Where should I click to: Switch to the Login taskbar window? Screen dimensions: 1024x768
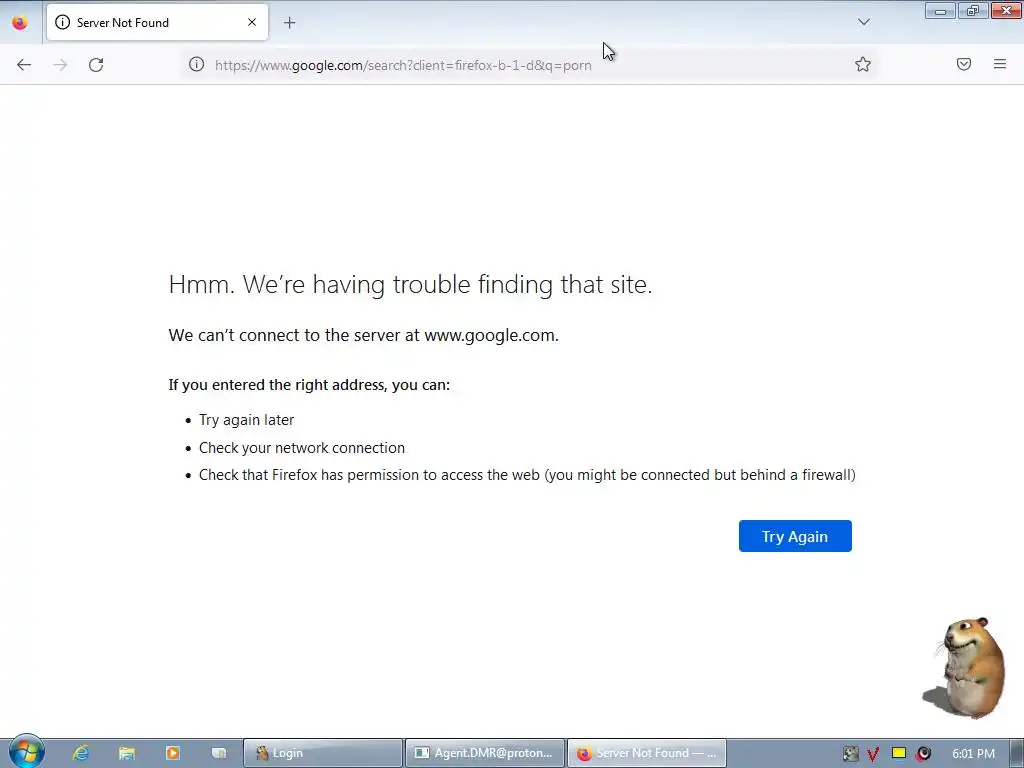(323, 753)
